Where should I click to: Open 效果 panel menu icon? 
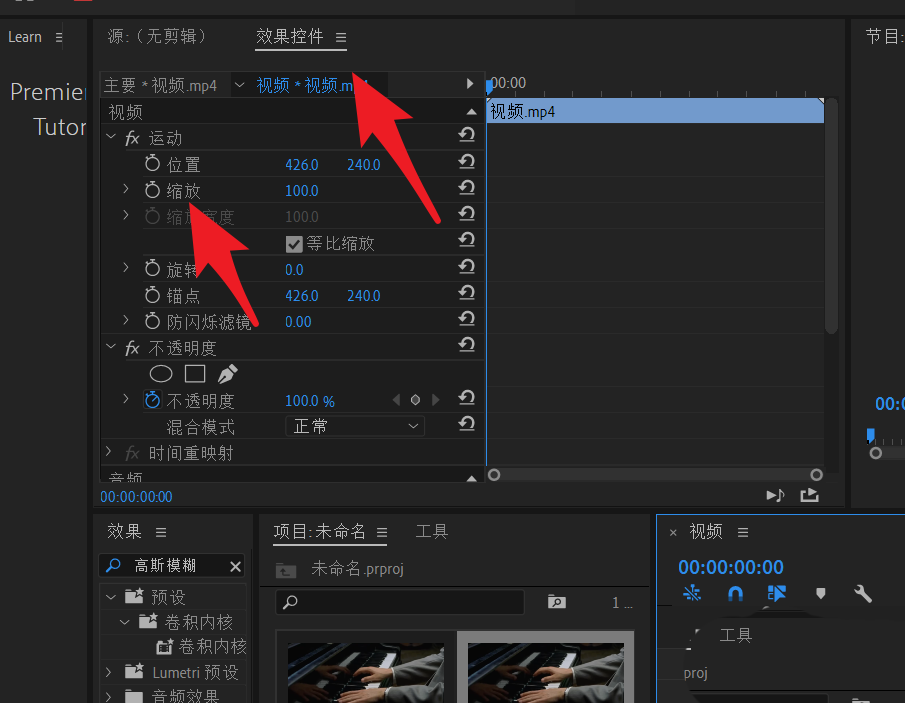click(x=161, y=532)
